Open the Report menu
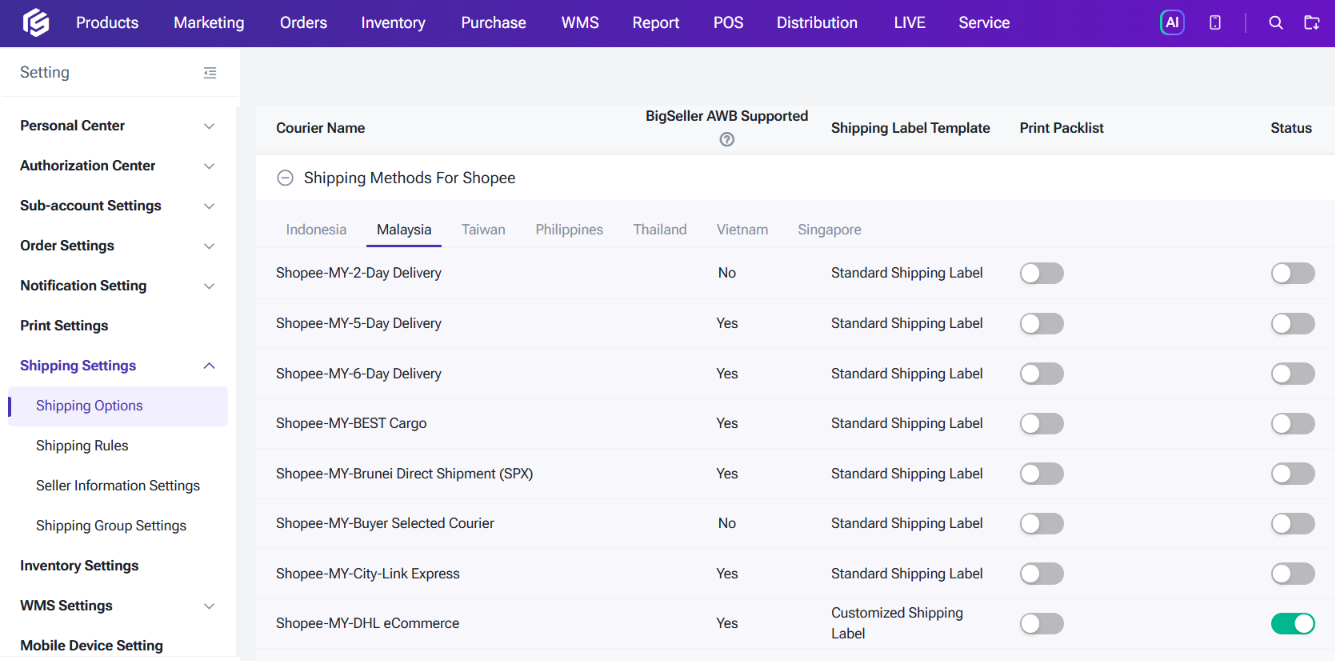 (x=656, y=22)
